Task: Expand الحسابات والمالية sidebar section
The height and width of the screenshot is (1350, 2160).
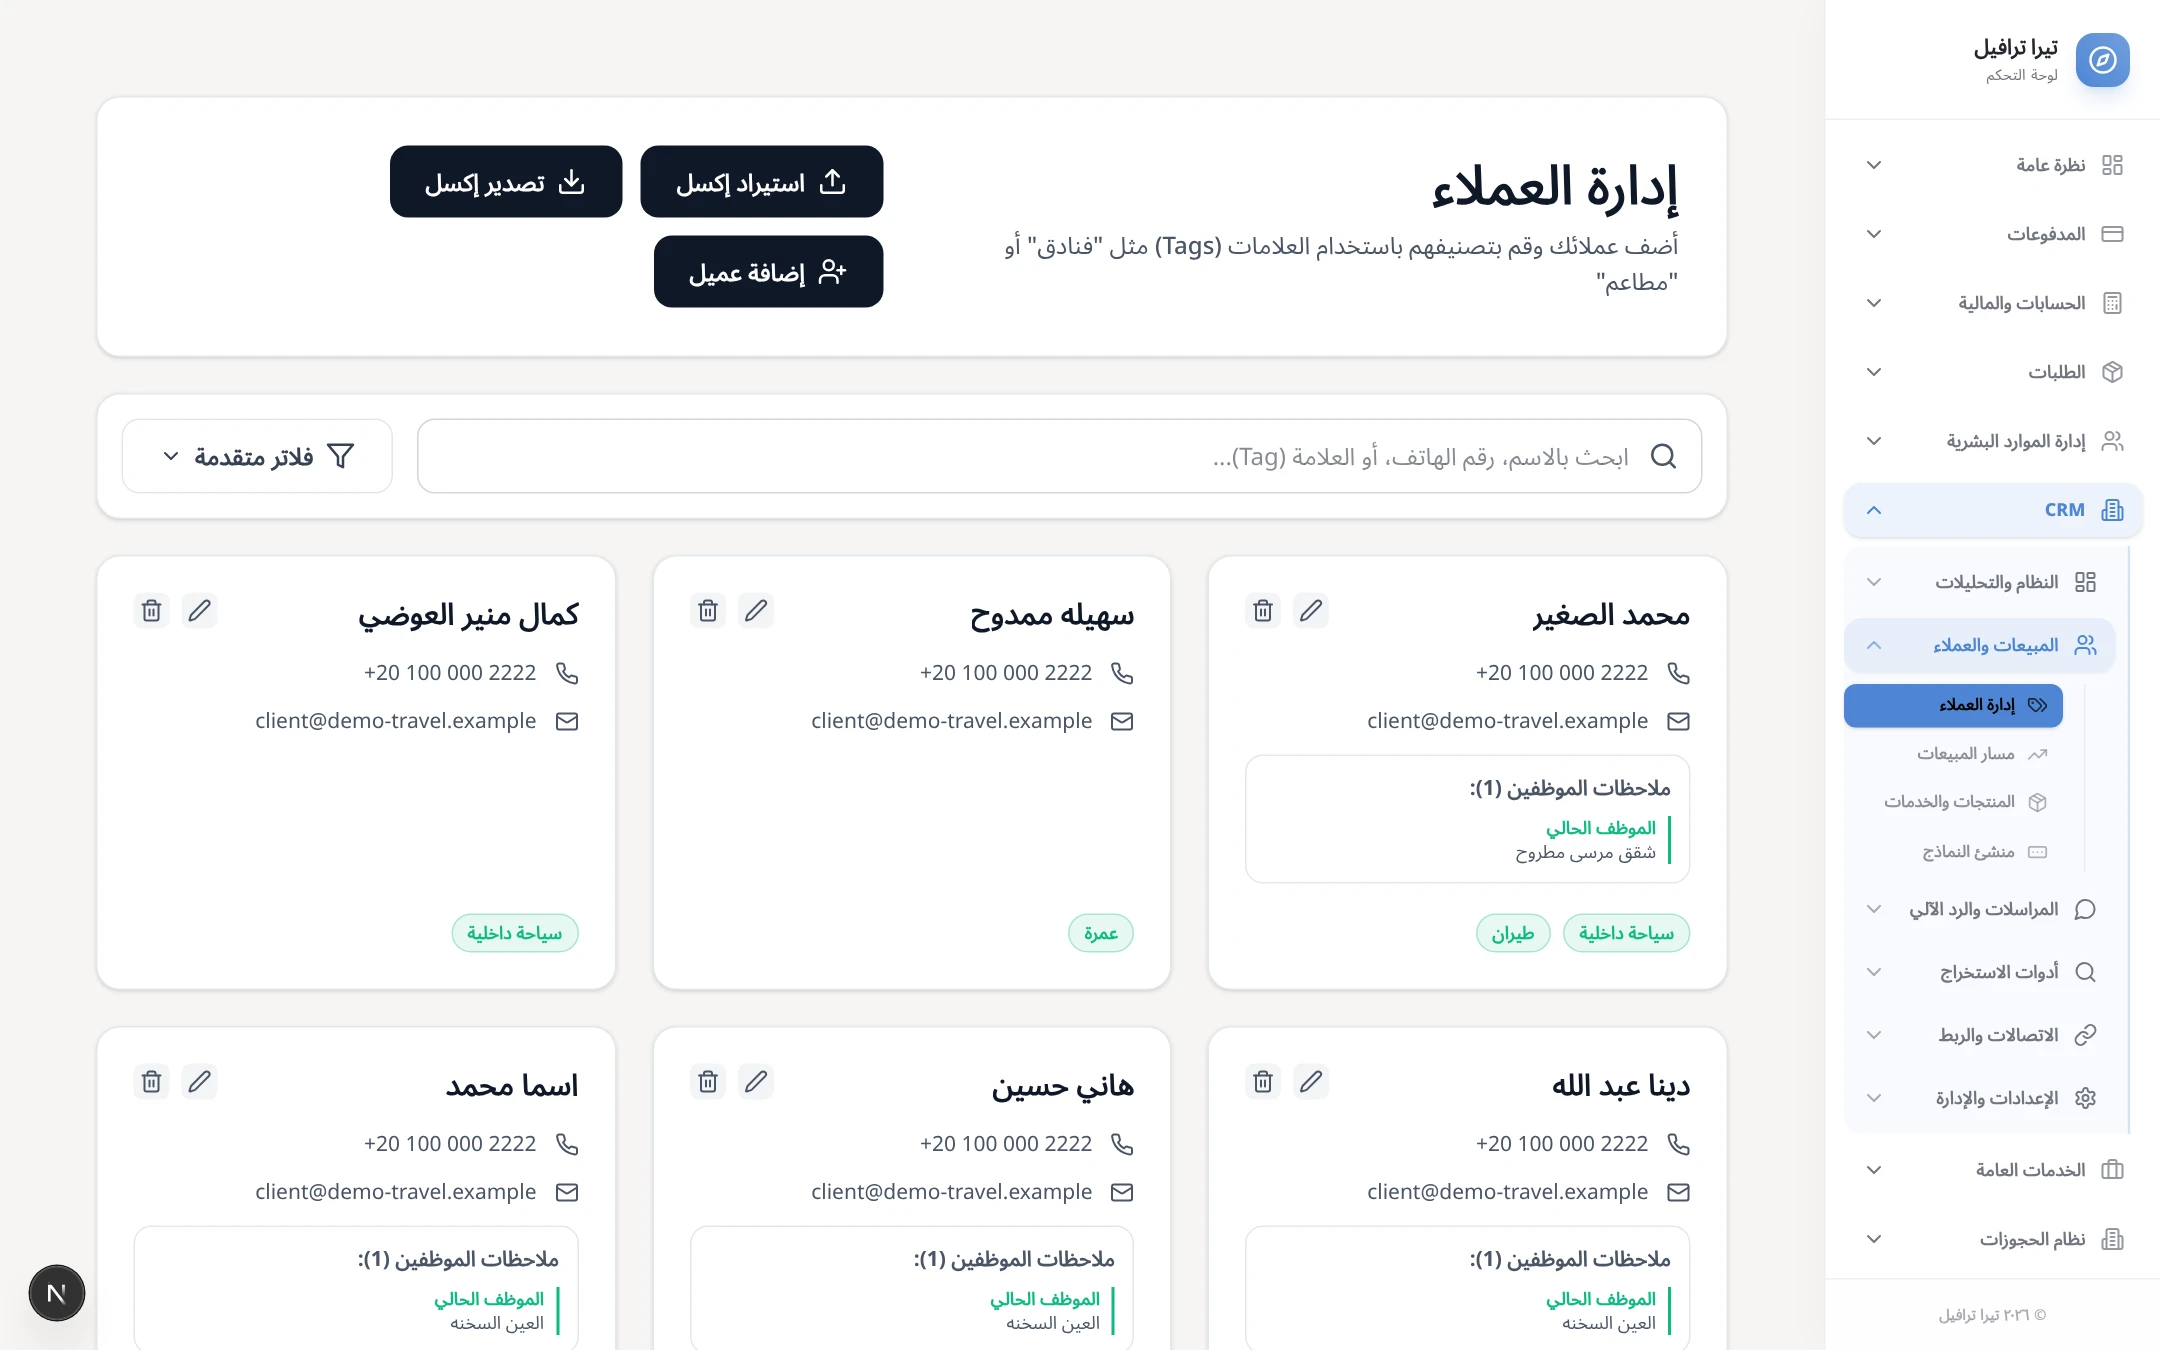Action: tap(1992, 303)
